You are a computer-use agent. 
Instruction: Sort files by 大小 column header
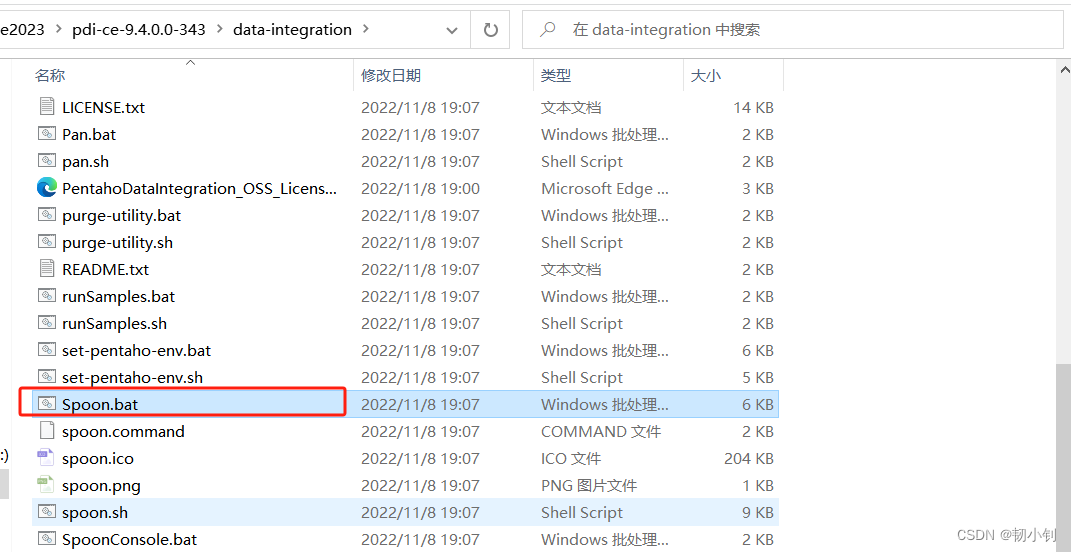click(706, 76)
